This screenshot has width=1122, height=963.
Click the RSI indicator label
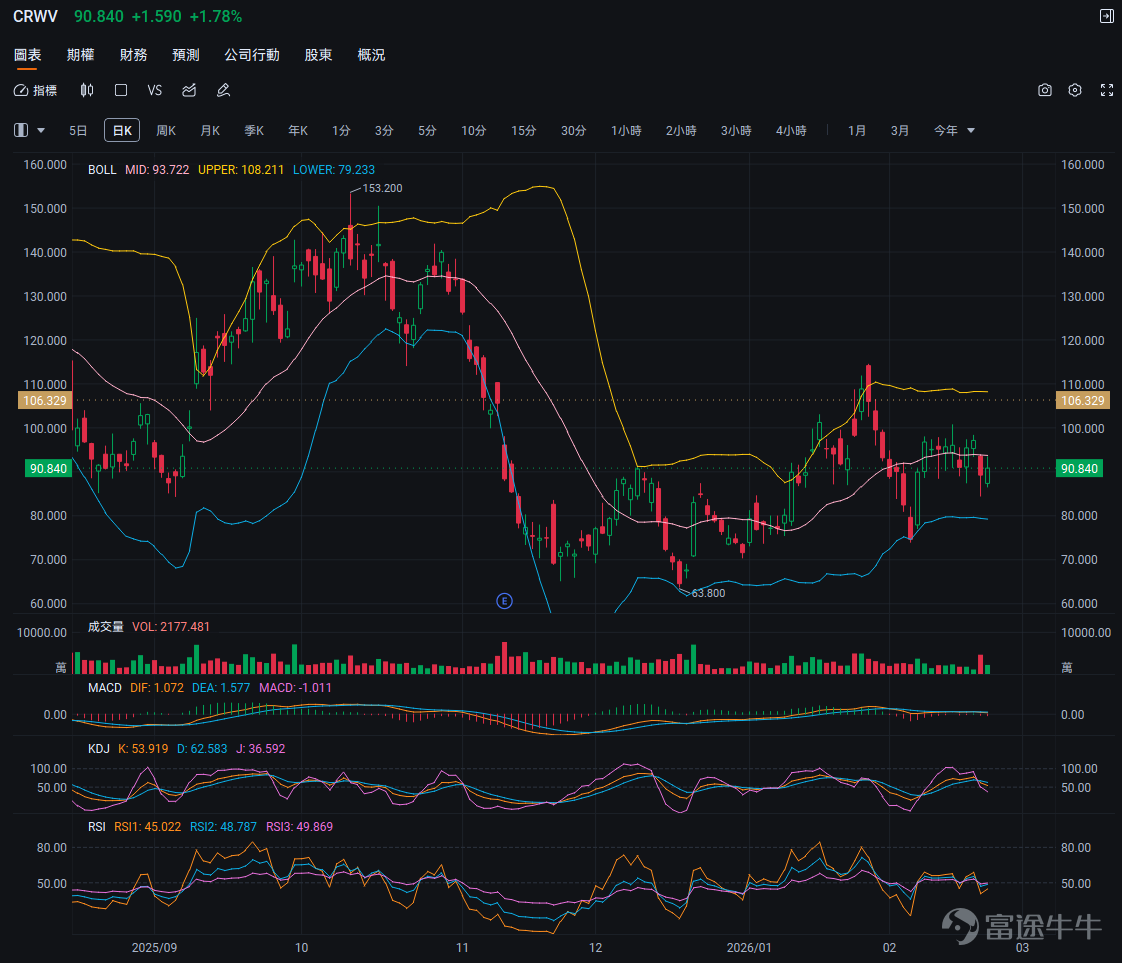[97, 826]
